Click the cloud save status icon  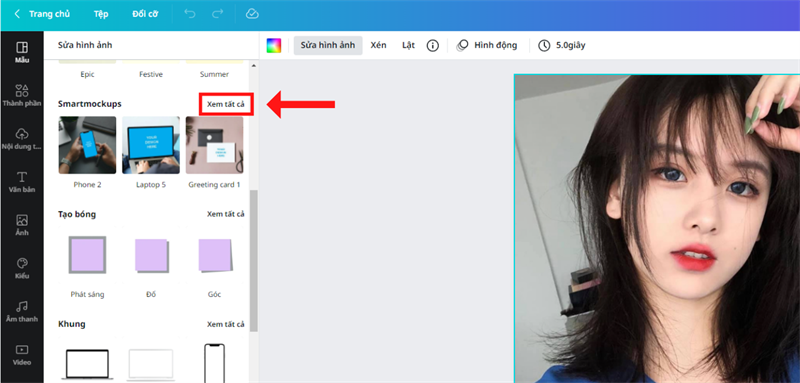click(252, 14)
